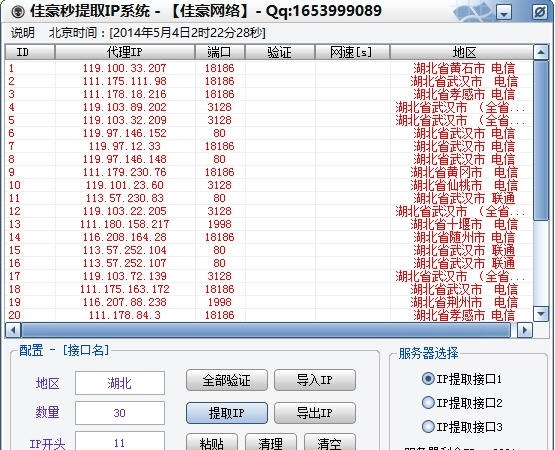This screenshot has height=450, width=555.
Task: Click the vertical scrollbar thumb
Action: tap(540, 141)
